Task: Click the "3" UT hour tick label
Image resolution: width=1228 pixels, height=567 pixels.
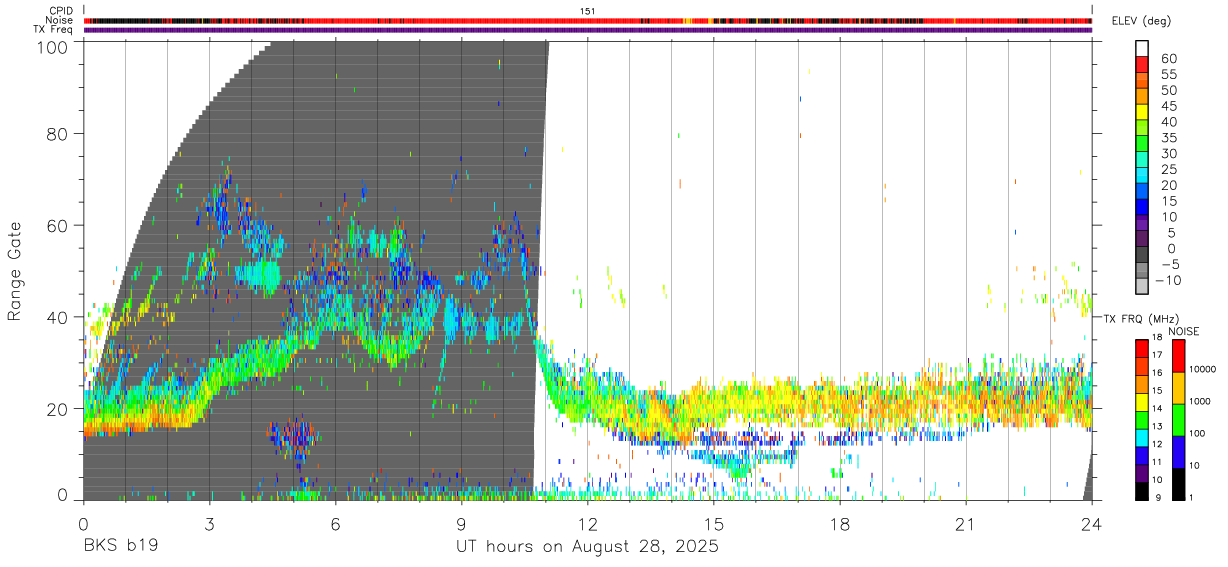Action: click(x=209, y=523)
